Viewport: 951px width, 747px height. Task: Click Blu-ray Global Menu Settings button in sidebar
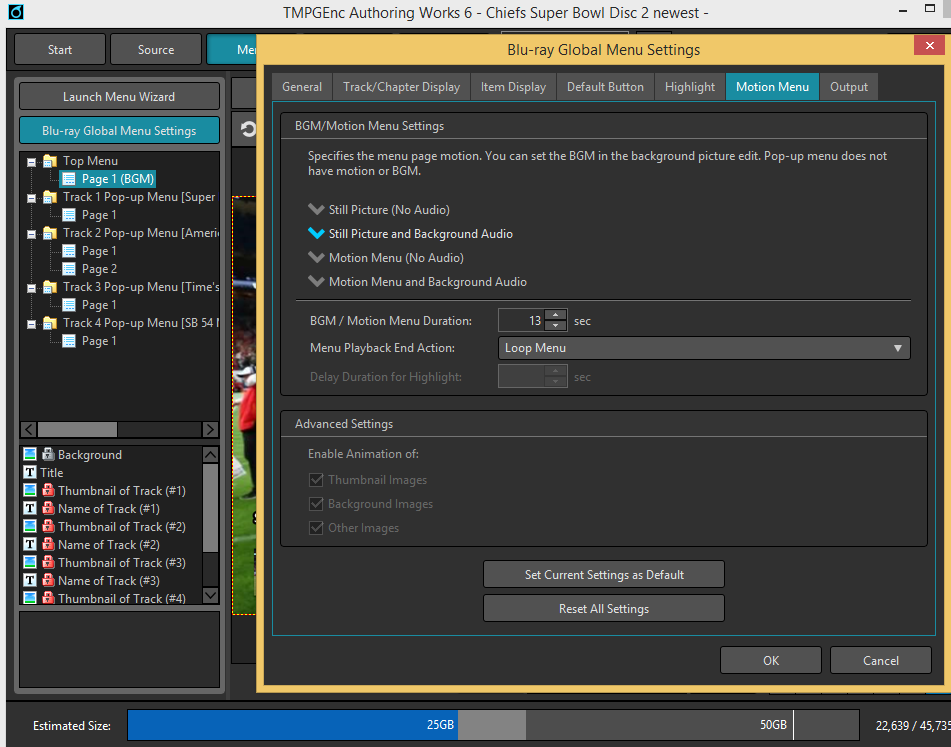tap(119, 130)
